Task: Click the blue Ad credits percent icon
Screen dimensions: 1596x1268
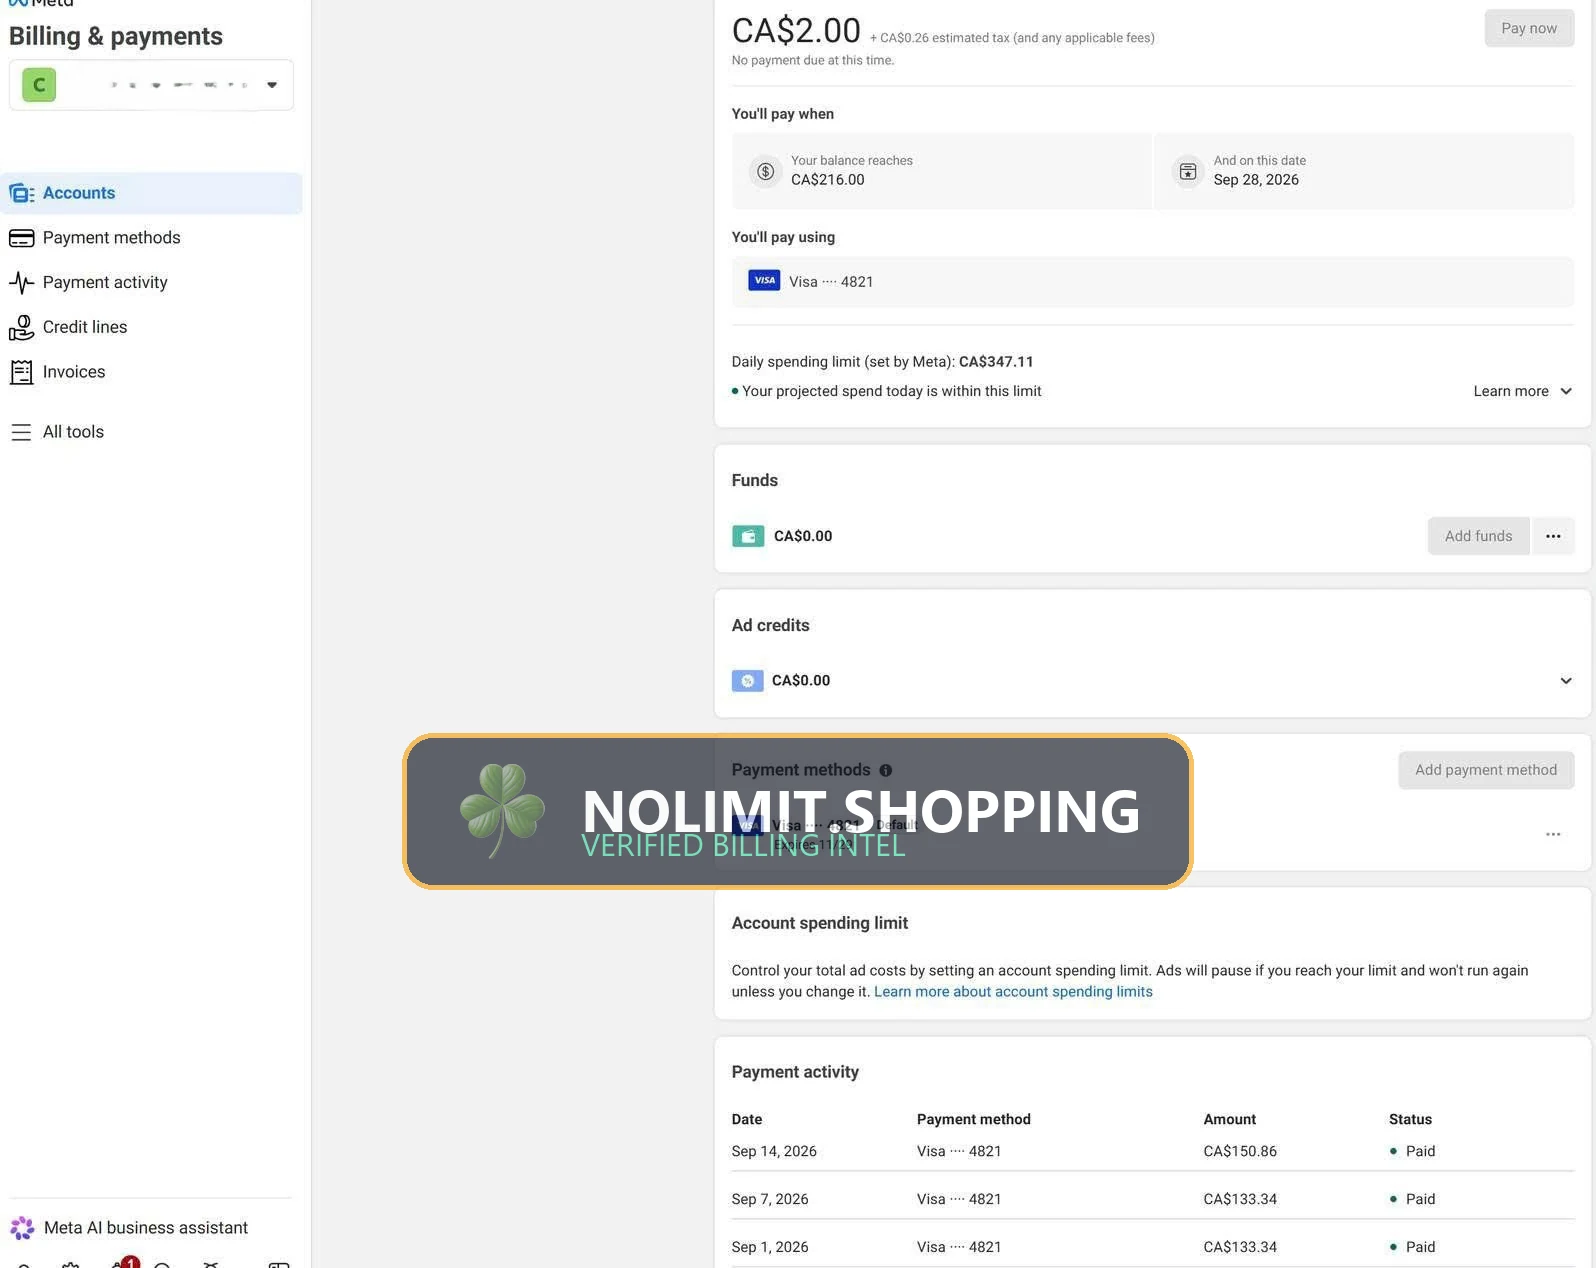Action: [748, 681]
